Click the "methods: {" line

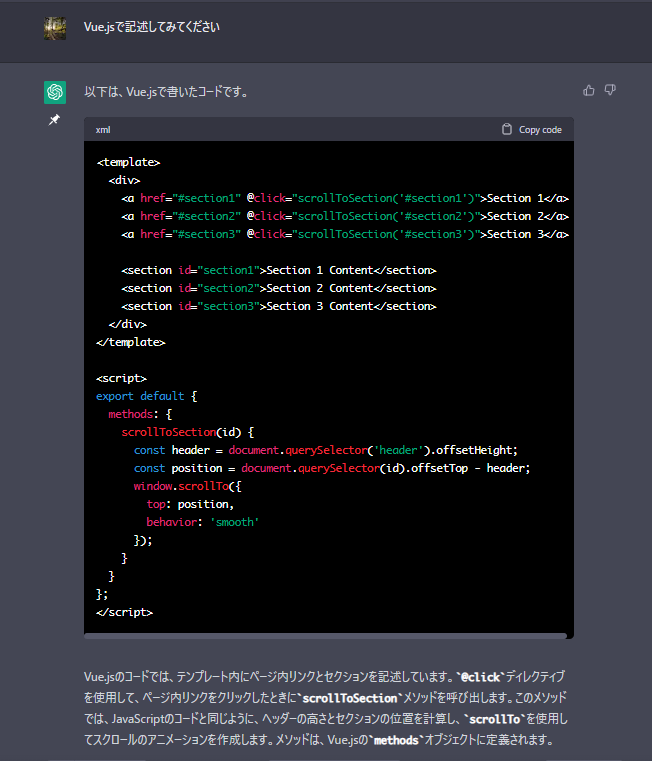tap(140, 414)
